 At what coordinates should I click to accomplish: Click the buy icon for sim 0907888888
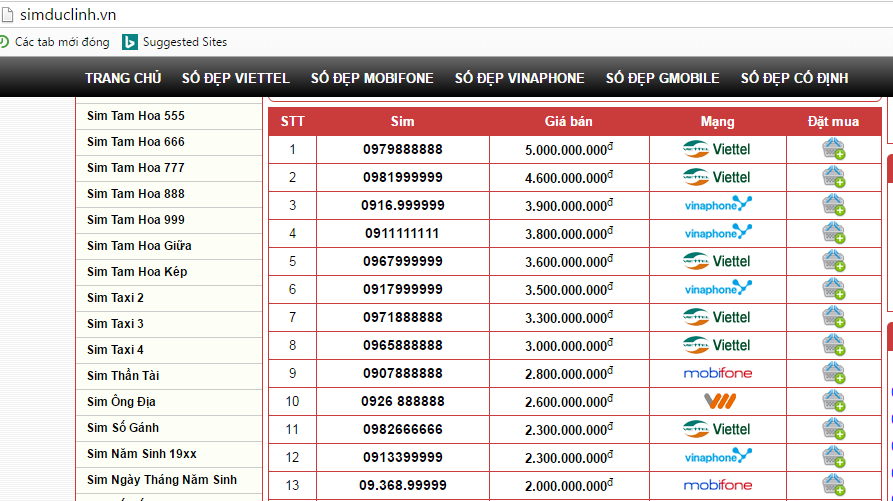(833, 374)
